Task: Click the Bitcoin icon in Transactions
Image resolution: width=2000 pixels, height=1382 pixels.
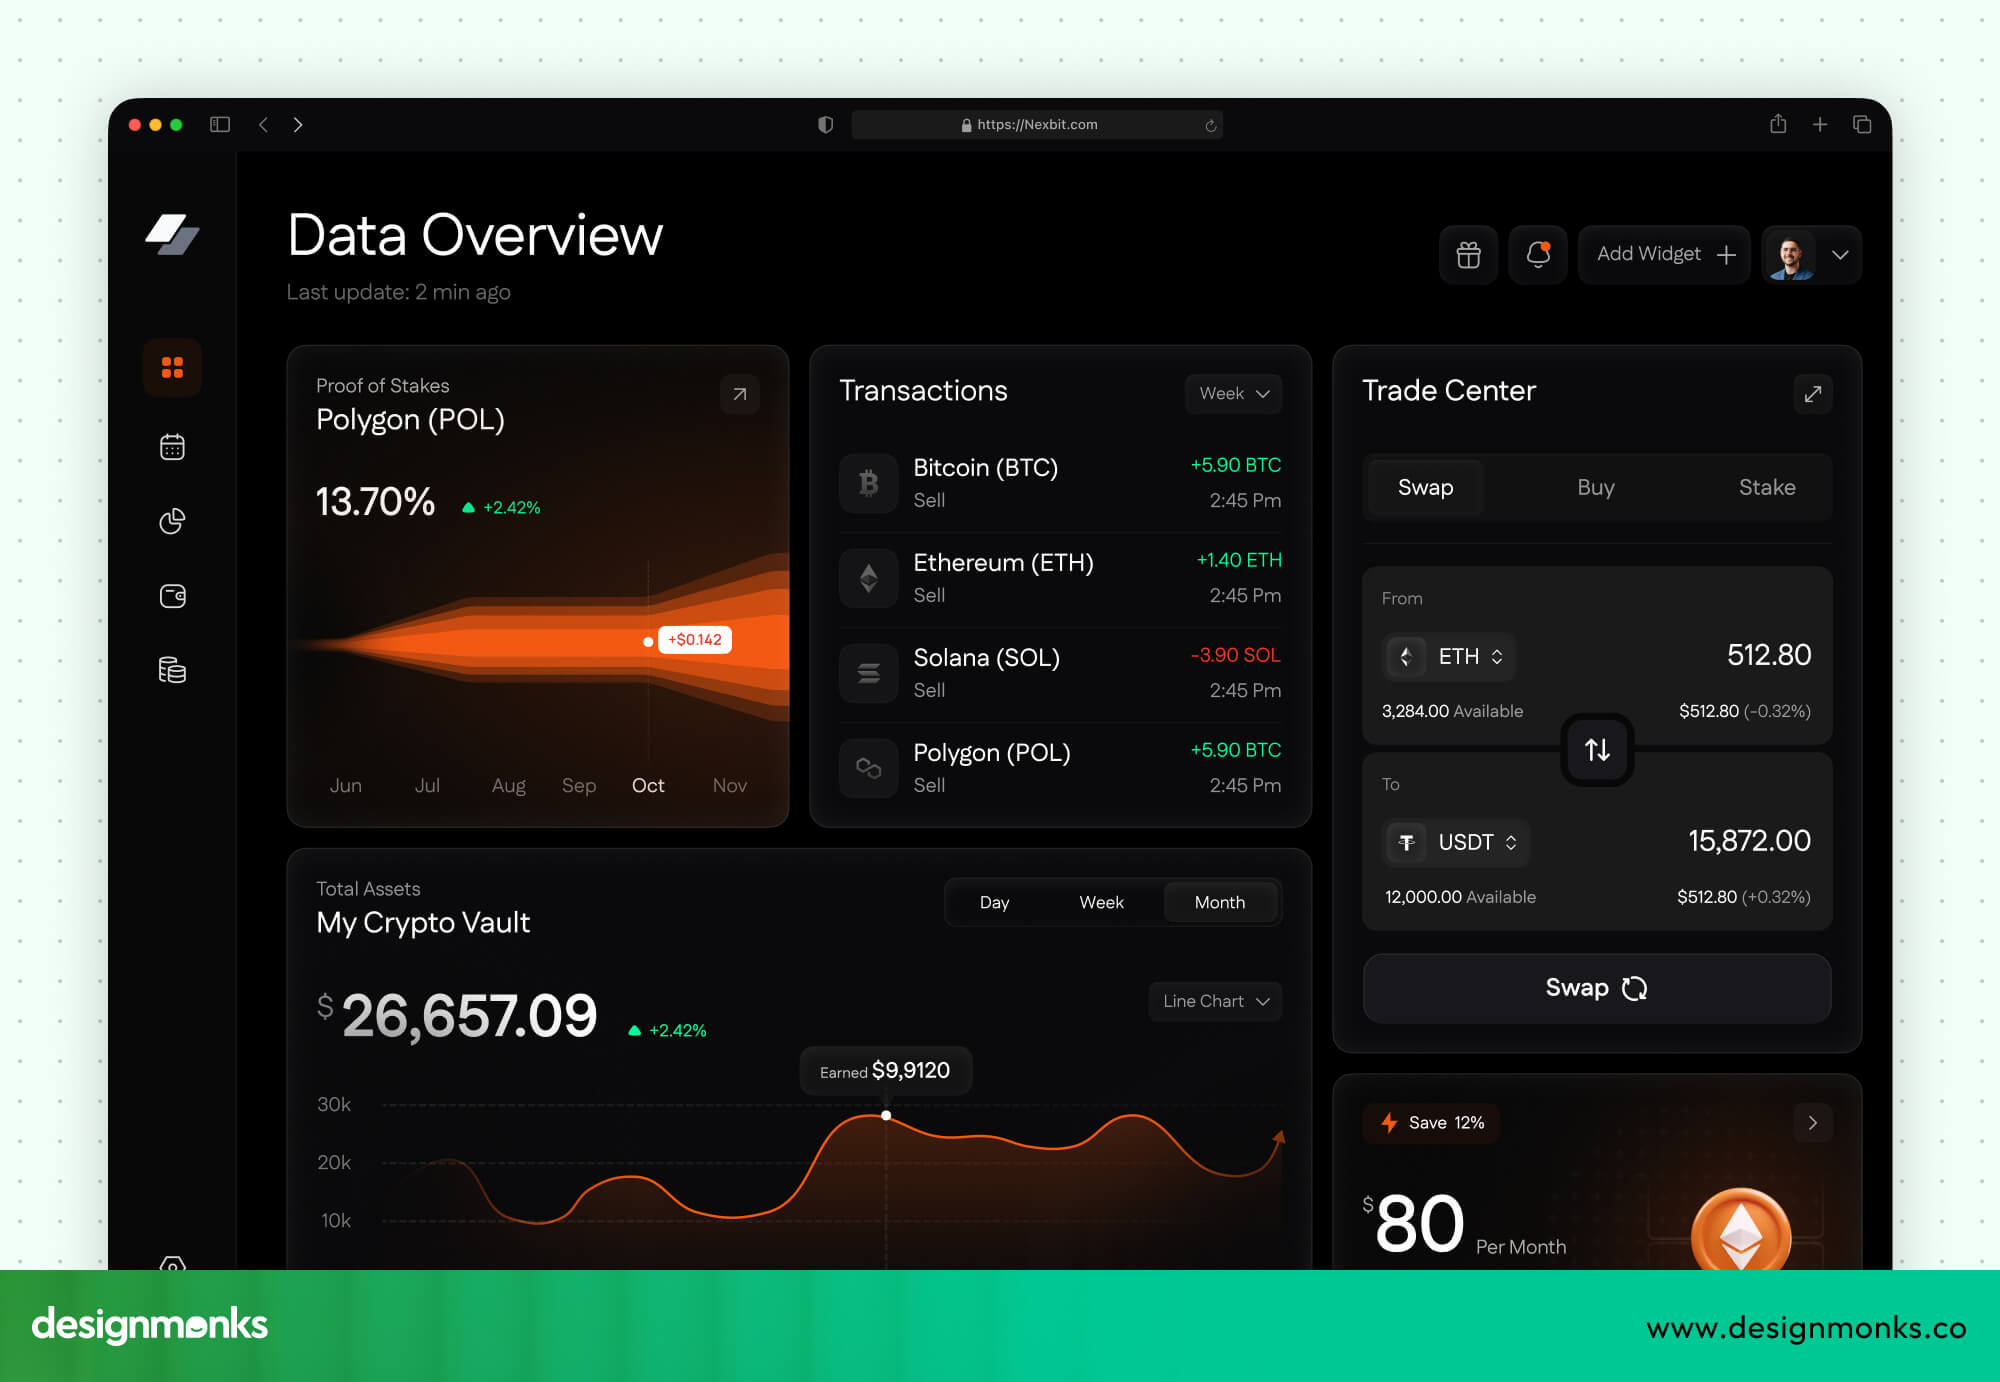Action: pyautogui.click(x=868, y=483)
